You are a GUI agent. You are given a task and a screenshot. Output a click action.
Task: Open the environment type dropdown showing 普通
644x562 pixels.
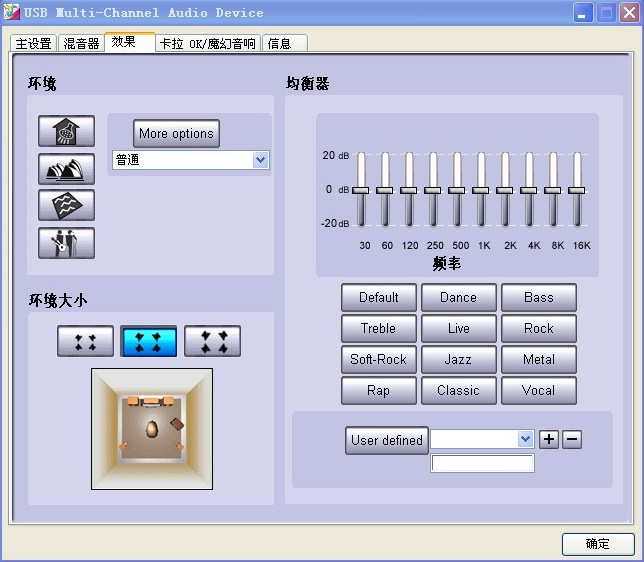[191, 160]
